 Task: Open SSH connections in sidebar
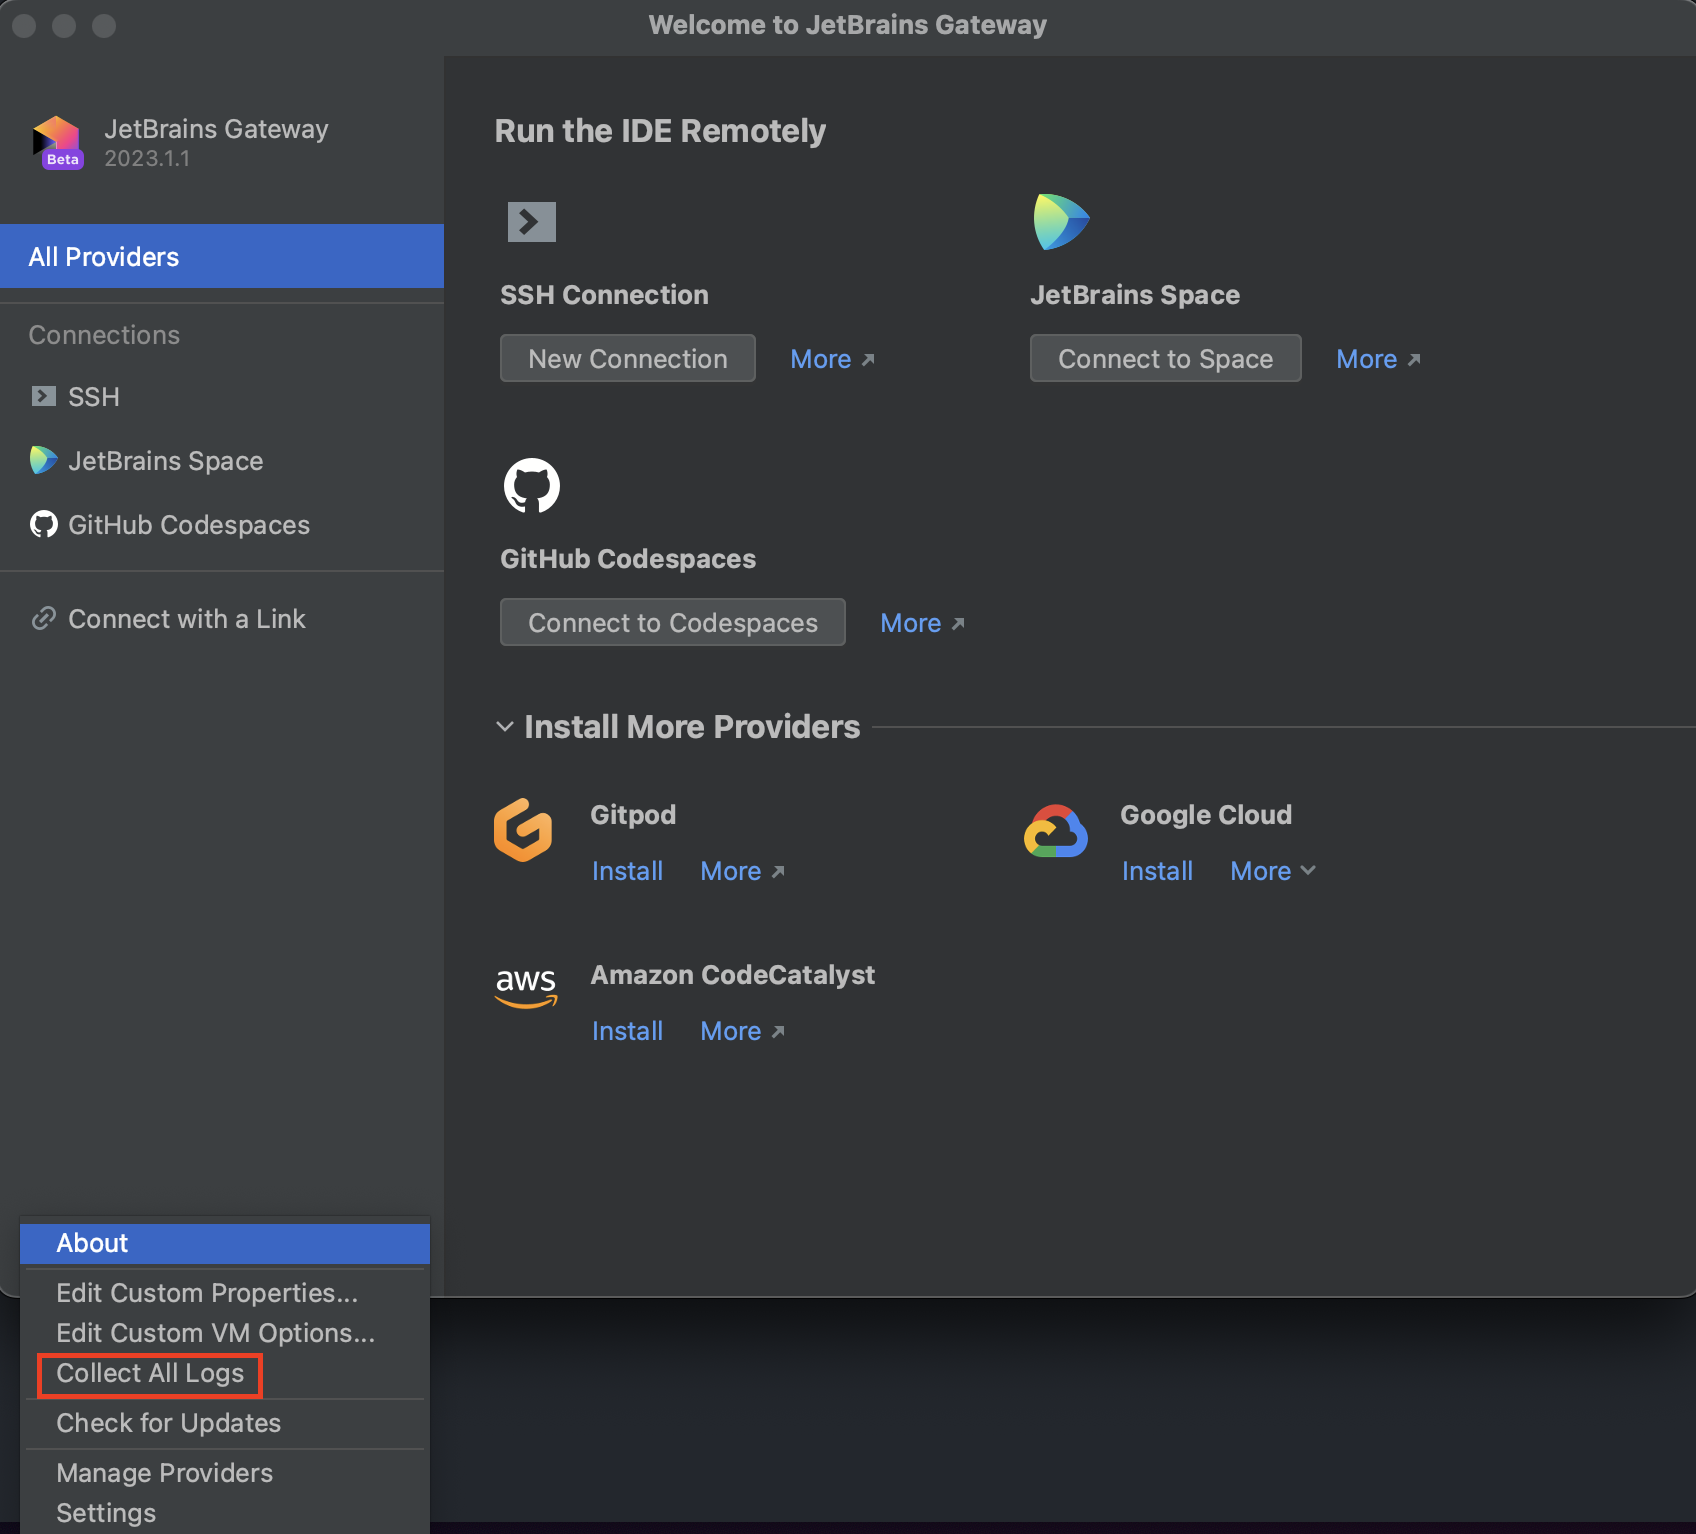pyautogui.click(x=222, y=397)
